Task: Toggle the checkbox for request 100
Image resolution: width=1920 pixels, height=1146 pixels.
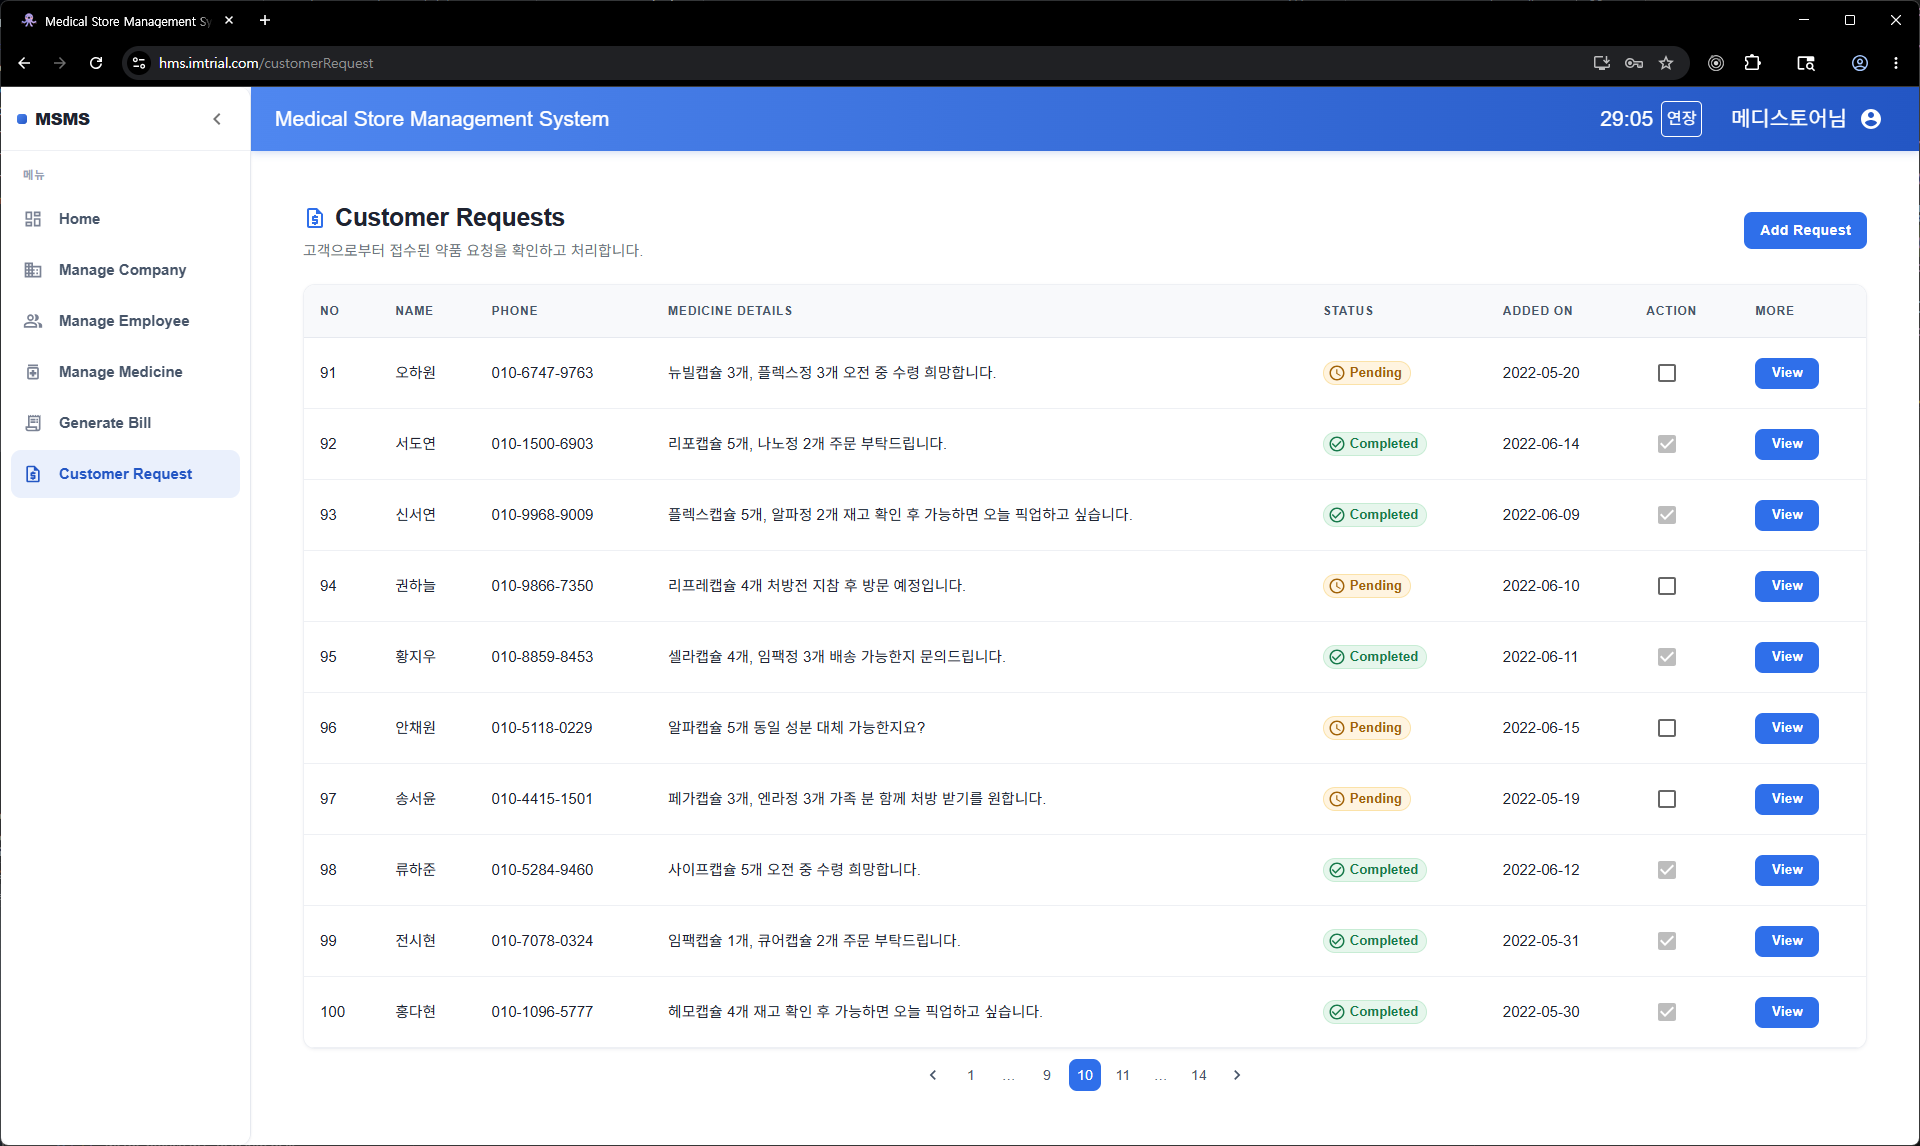Action: (1667, 1012)
